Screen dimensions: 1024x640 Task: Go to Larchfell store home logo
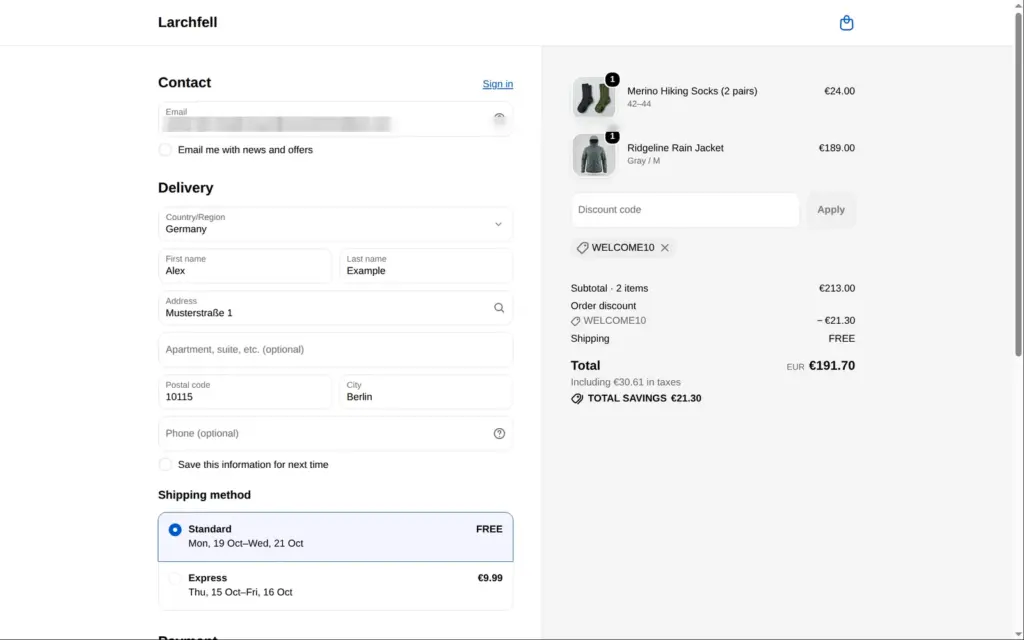[x=187, y=22]
